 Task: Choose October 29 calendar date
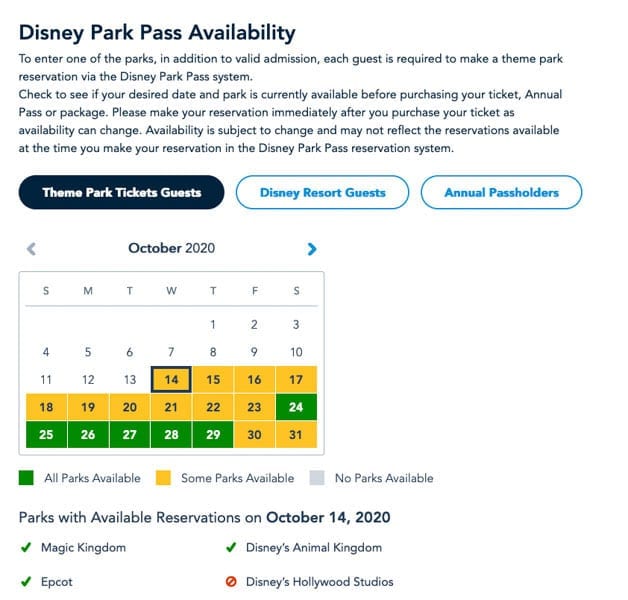212,435
